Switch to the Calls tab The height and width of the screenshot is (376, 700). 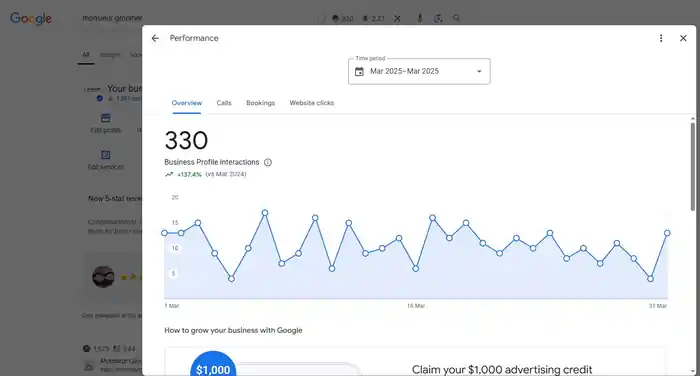(224, 103)
